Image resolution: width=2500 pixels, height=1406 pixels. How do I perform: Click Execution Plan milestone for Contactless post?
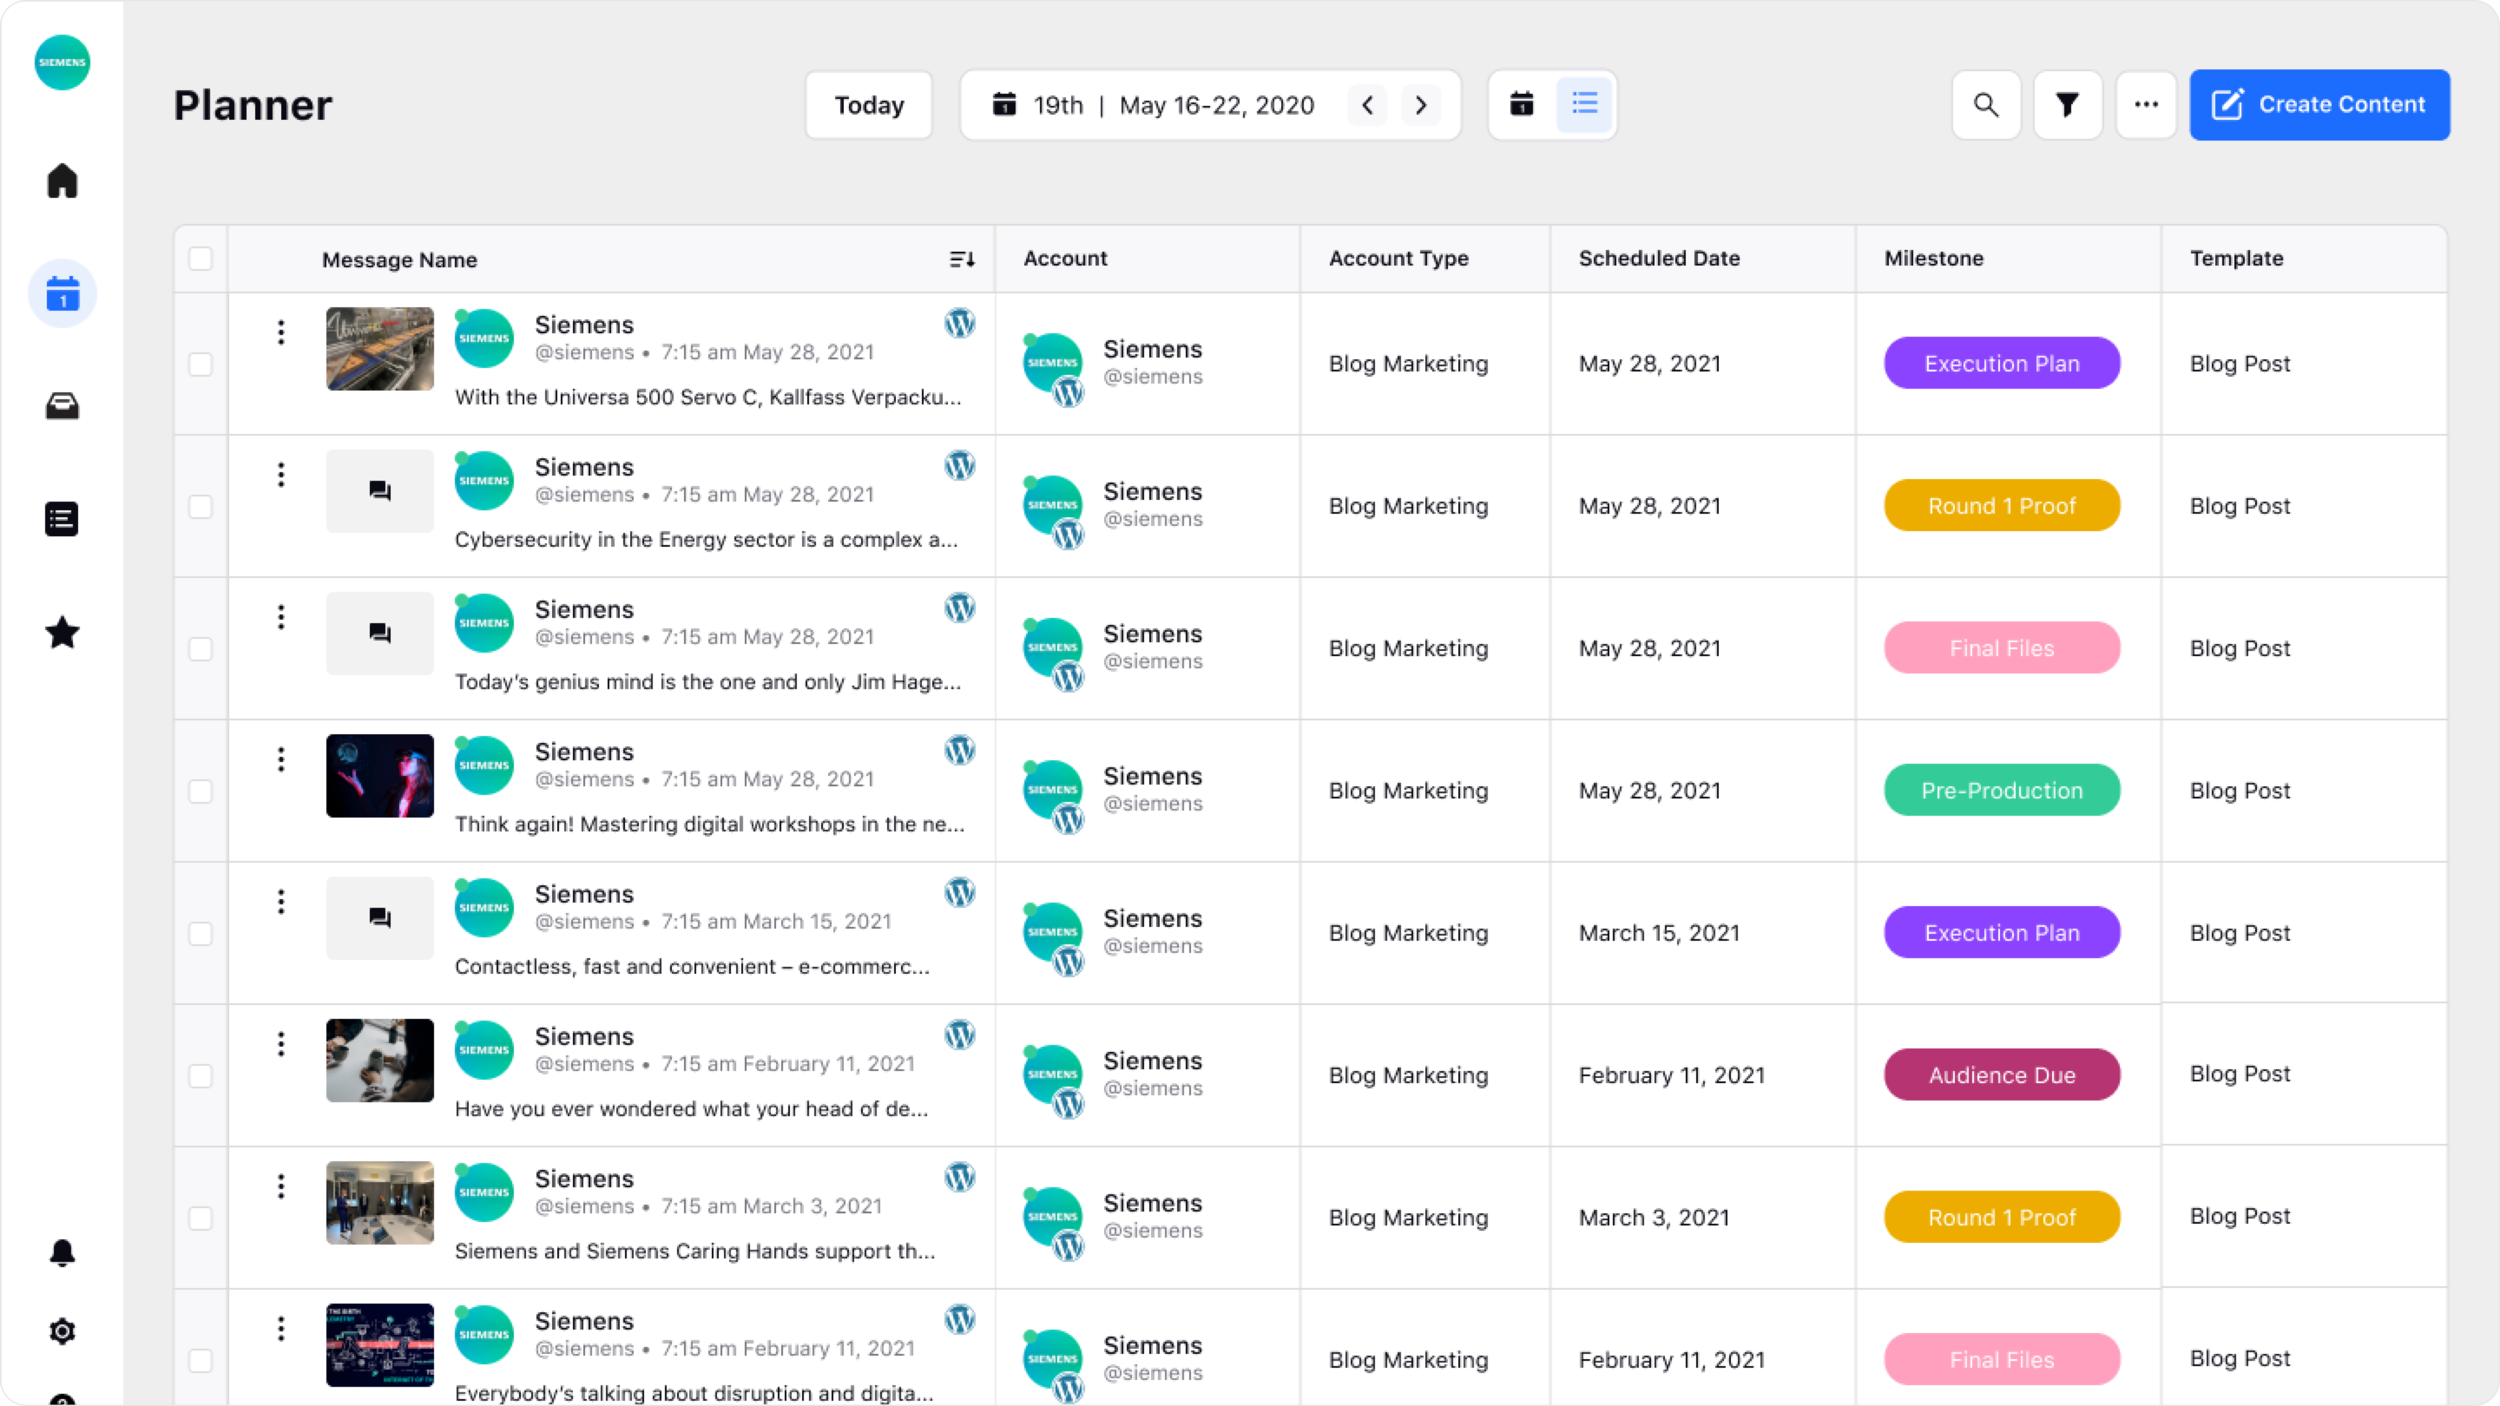(2002, 932)
